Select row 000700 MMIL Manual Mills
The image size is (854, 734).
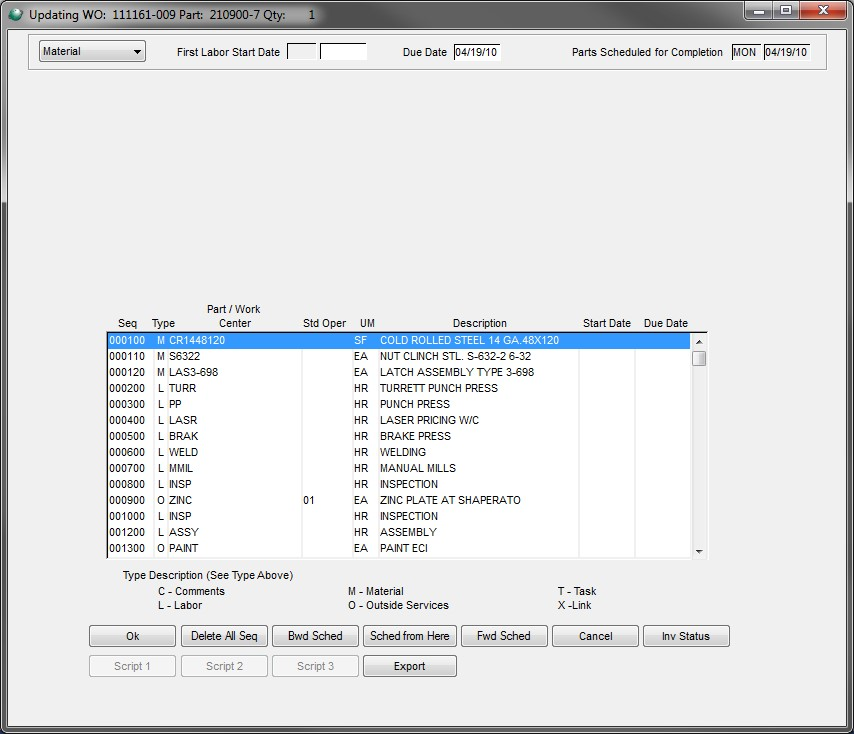[x=399, y=468]
